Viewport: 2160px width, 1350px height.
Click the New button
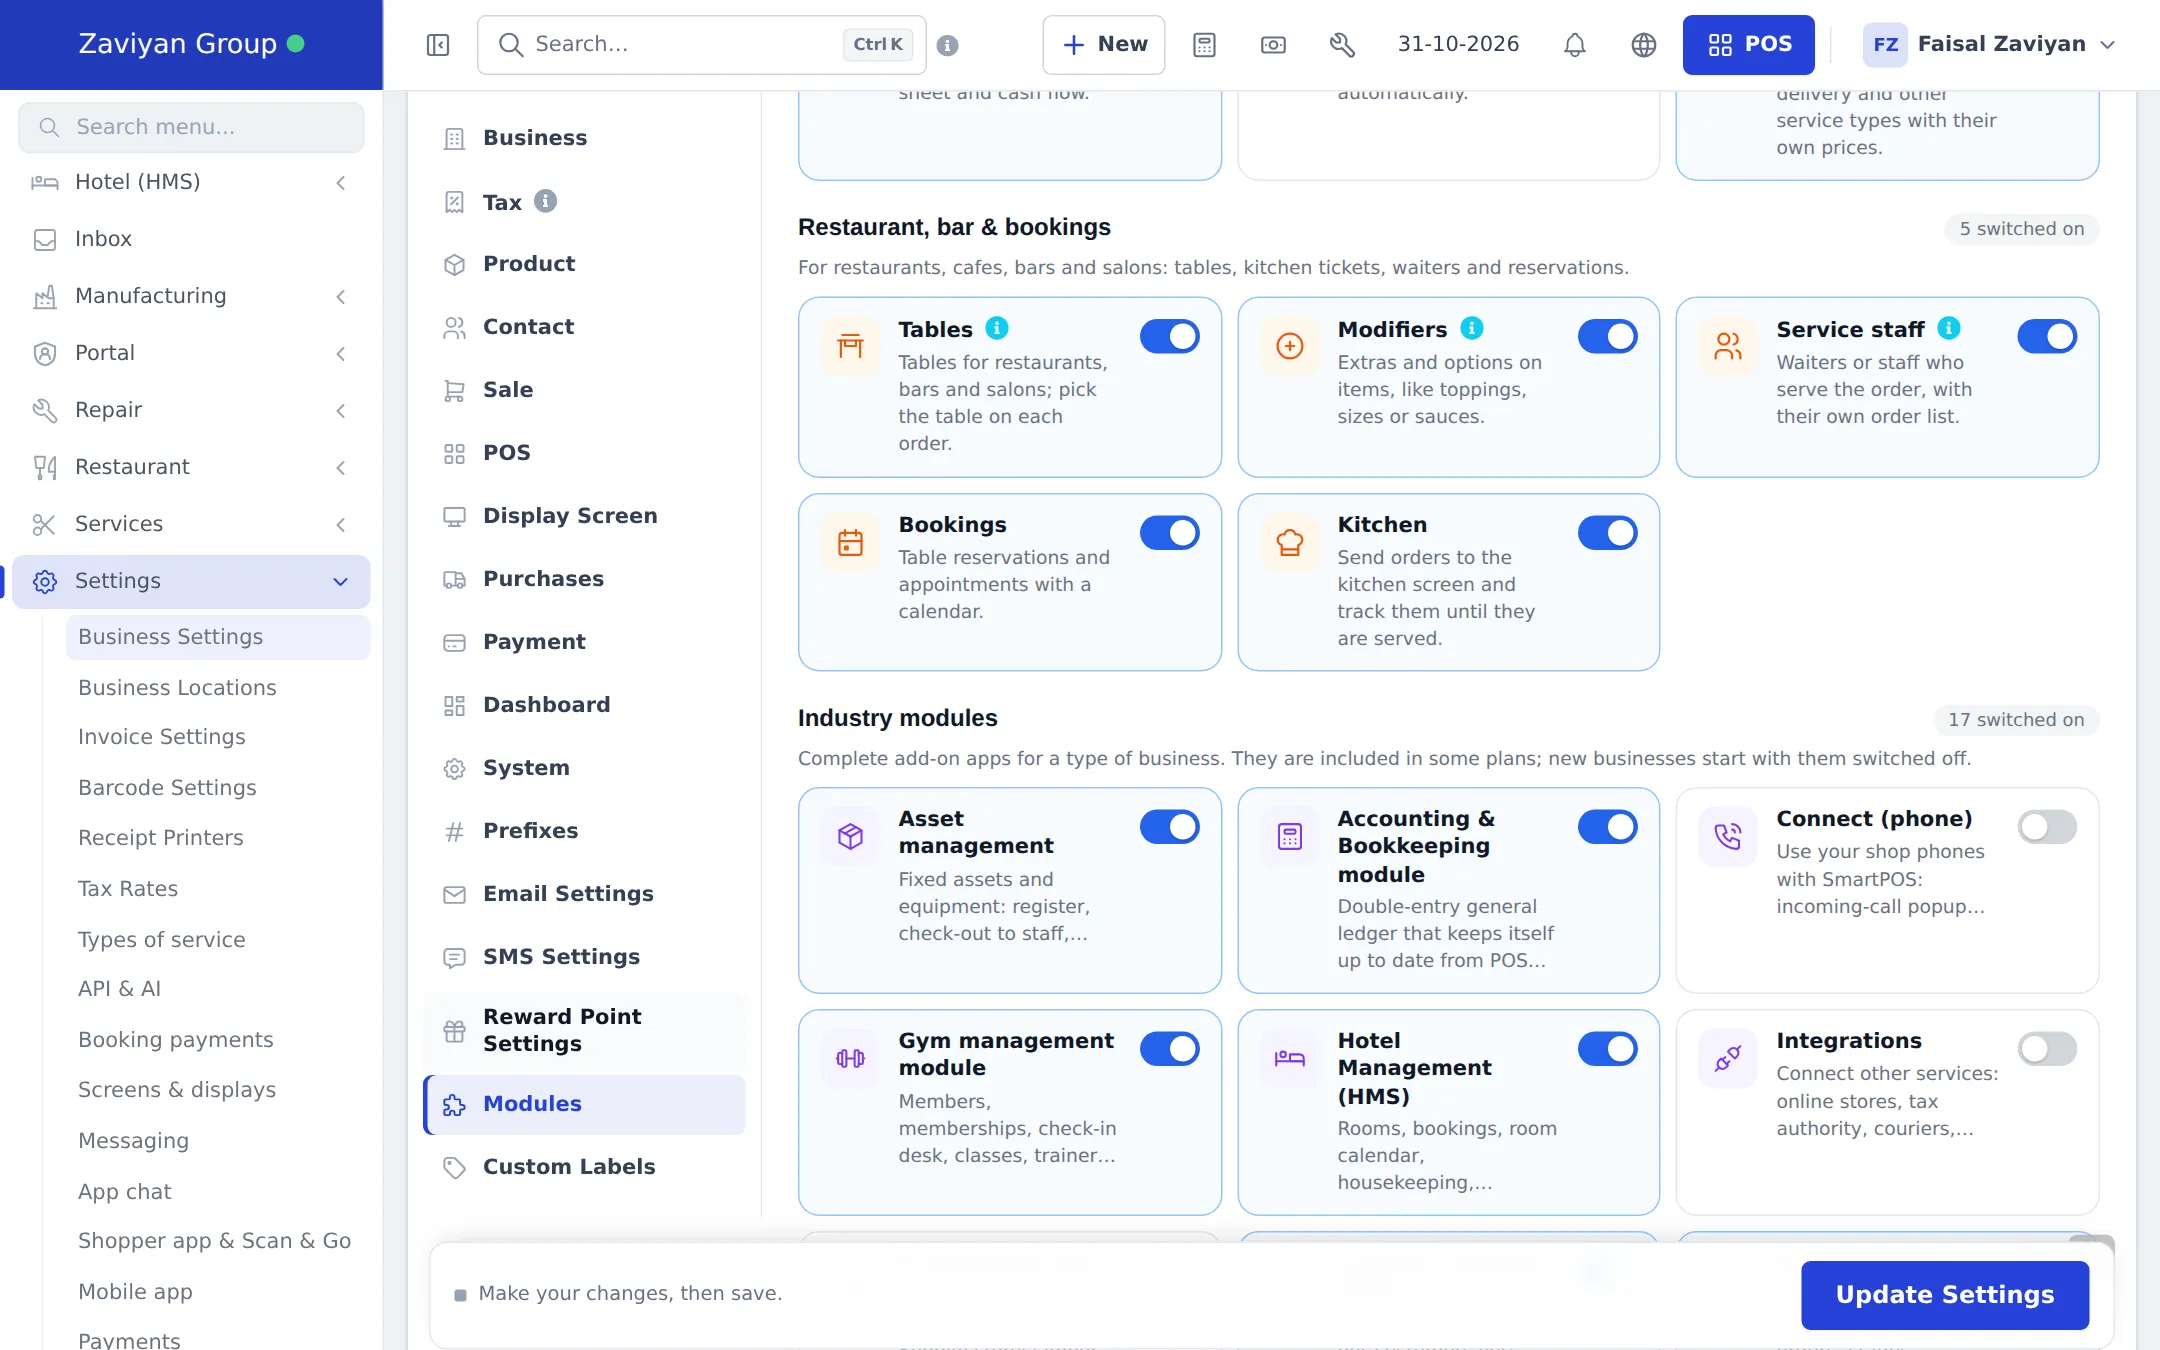pyautogui.click(x=1104, y=45)
